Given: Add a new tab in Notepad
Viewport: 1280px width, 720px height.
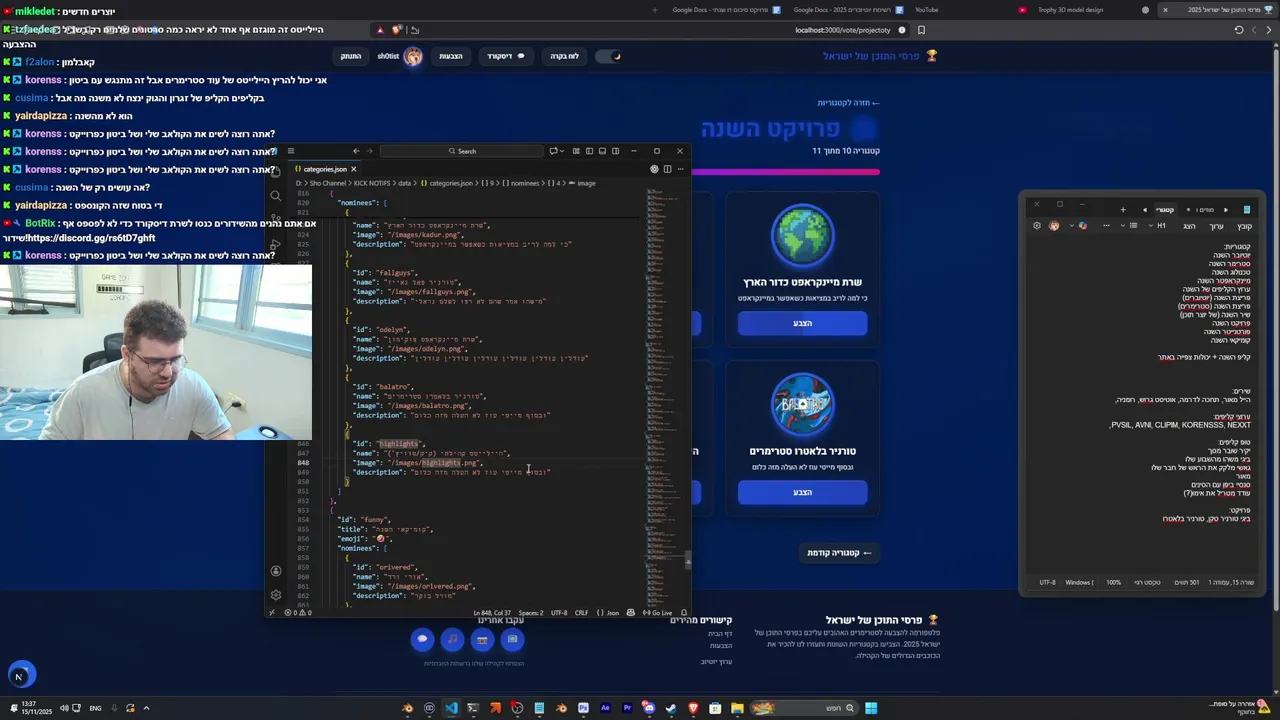Looking at the screenshot, I should pyautogui.click(x=1123, y=210).
